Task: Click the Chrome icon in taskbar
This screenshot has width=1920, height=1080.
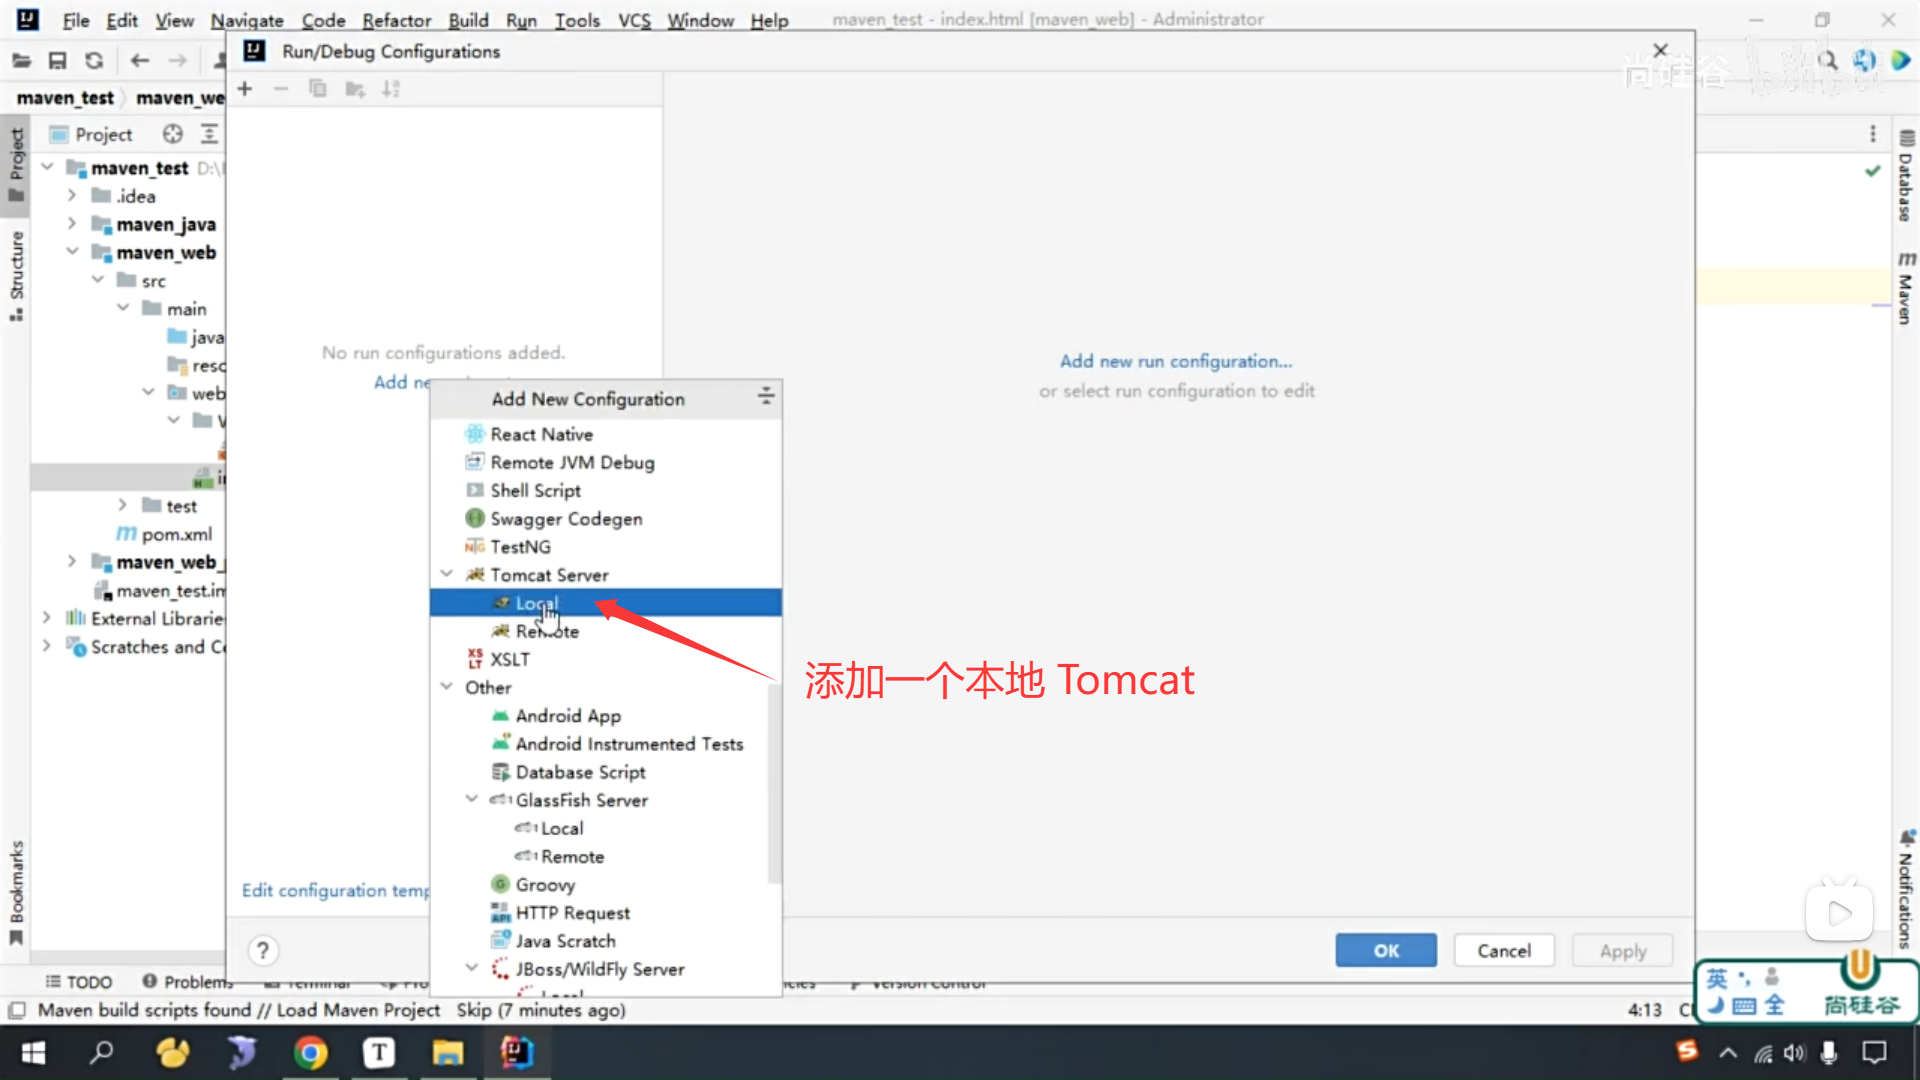Action: click(x=310, y=1052)
